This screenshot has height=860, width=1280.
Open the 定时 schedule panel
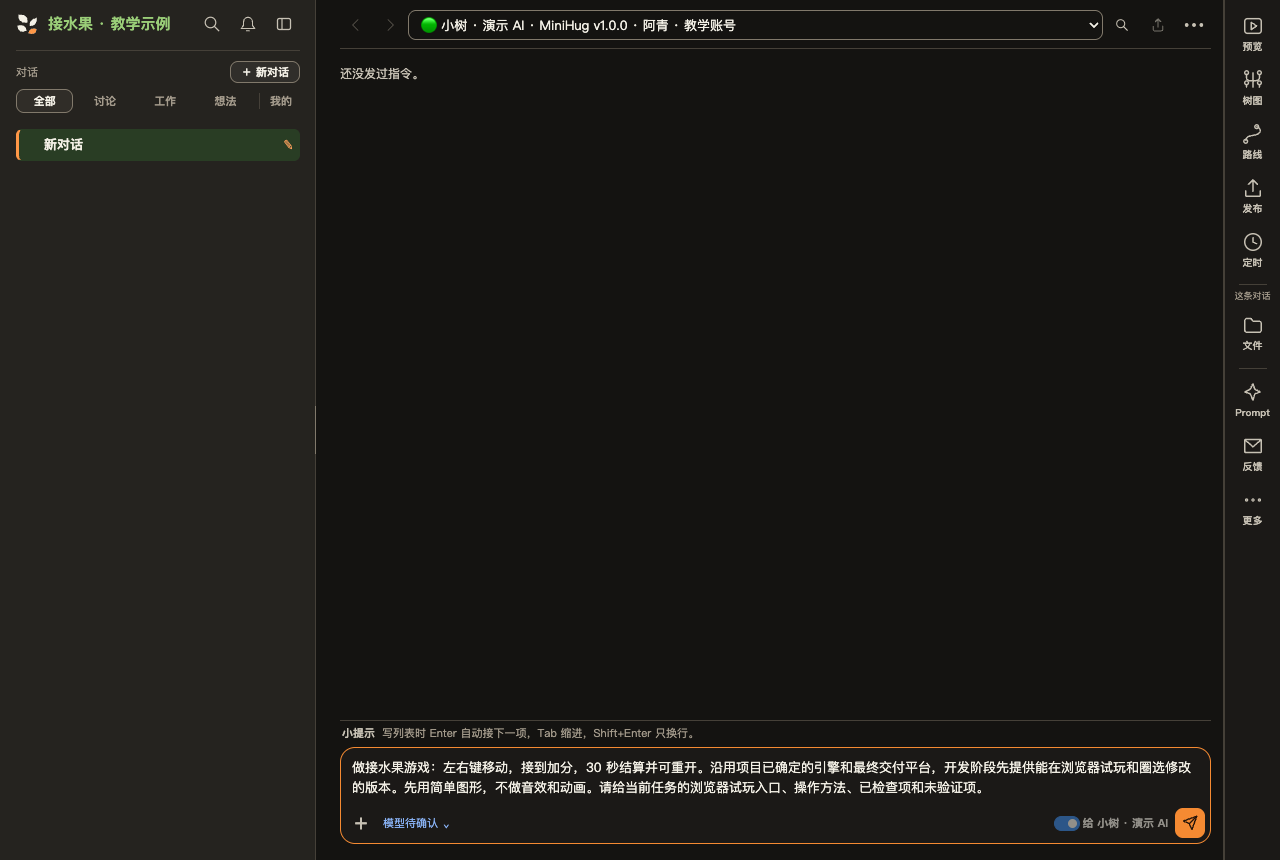(1252, 250)
